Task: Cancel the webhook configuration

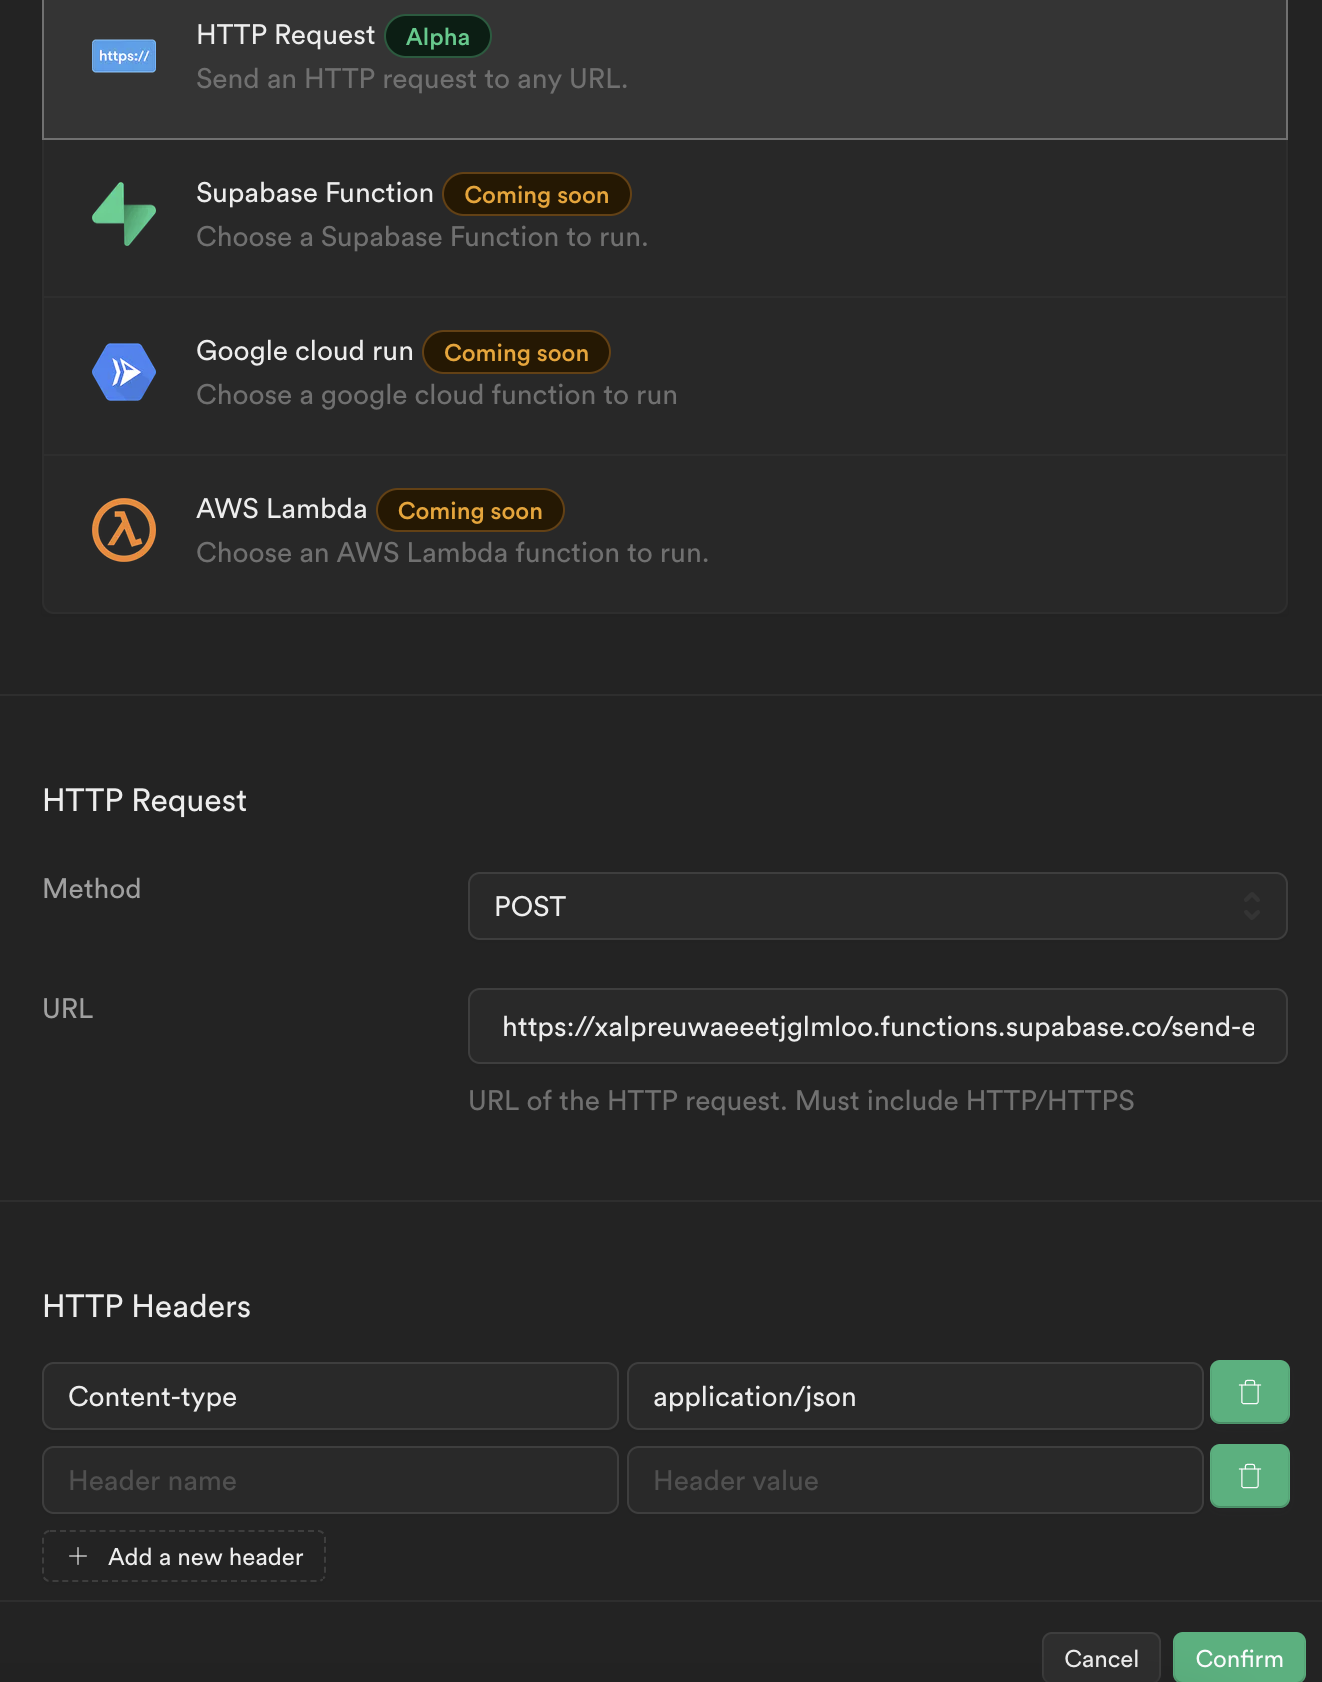Action: [1100, 1658]
